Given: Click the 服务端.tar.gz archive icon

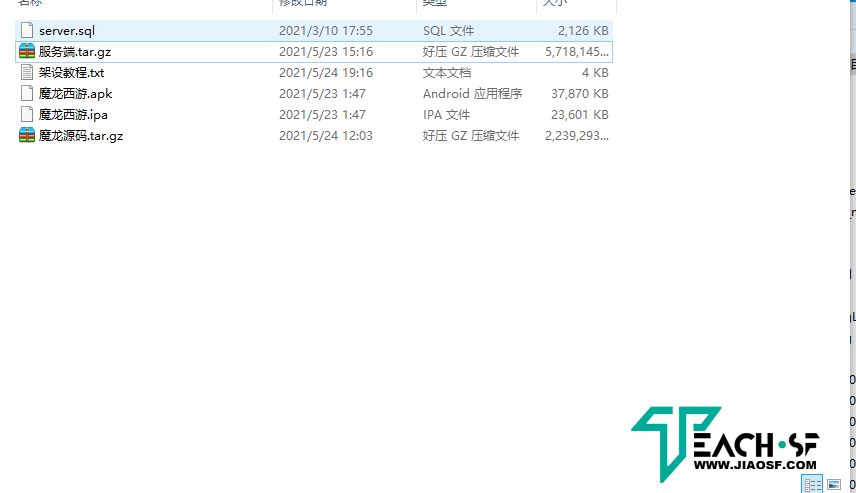Looking at the screenshot, I should click(x=27, y=51).
